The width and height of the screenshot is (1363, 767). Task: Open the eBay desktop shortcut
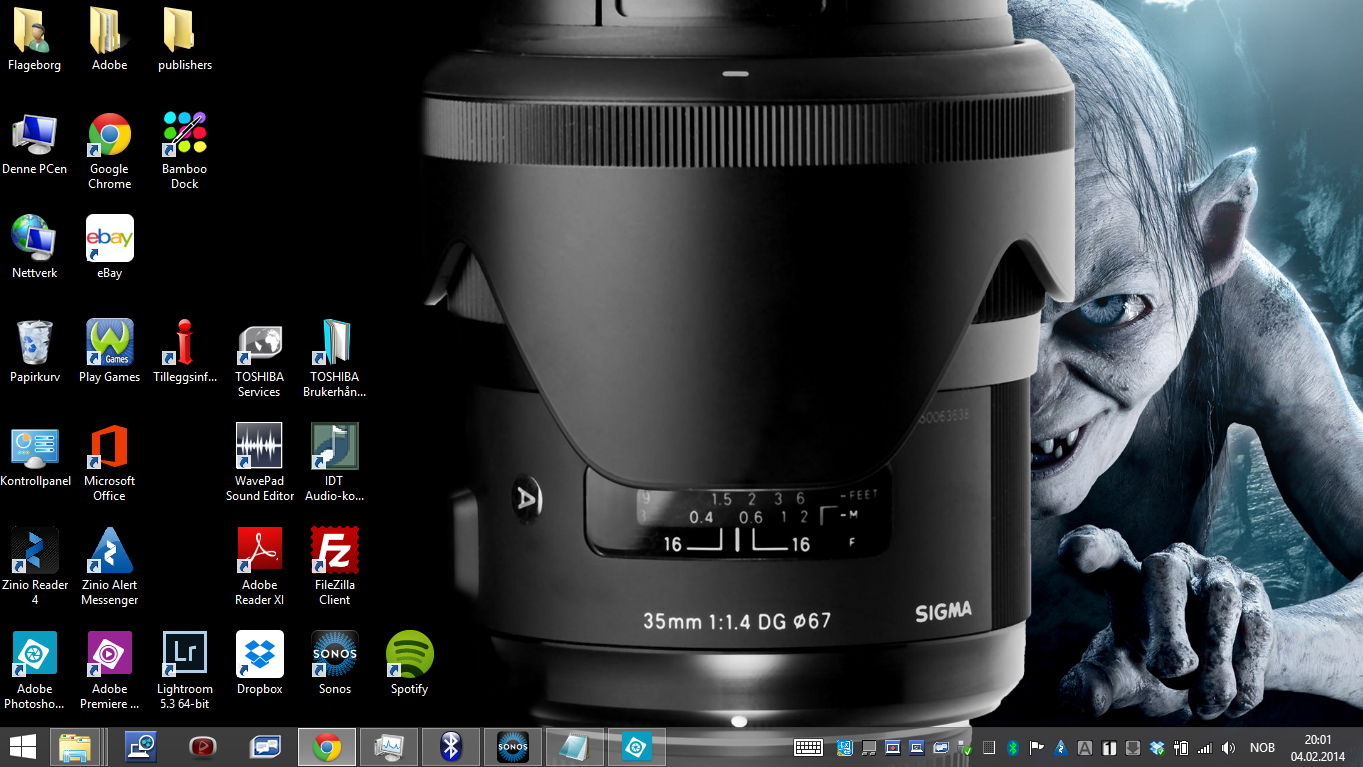pos(109,248)
